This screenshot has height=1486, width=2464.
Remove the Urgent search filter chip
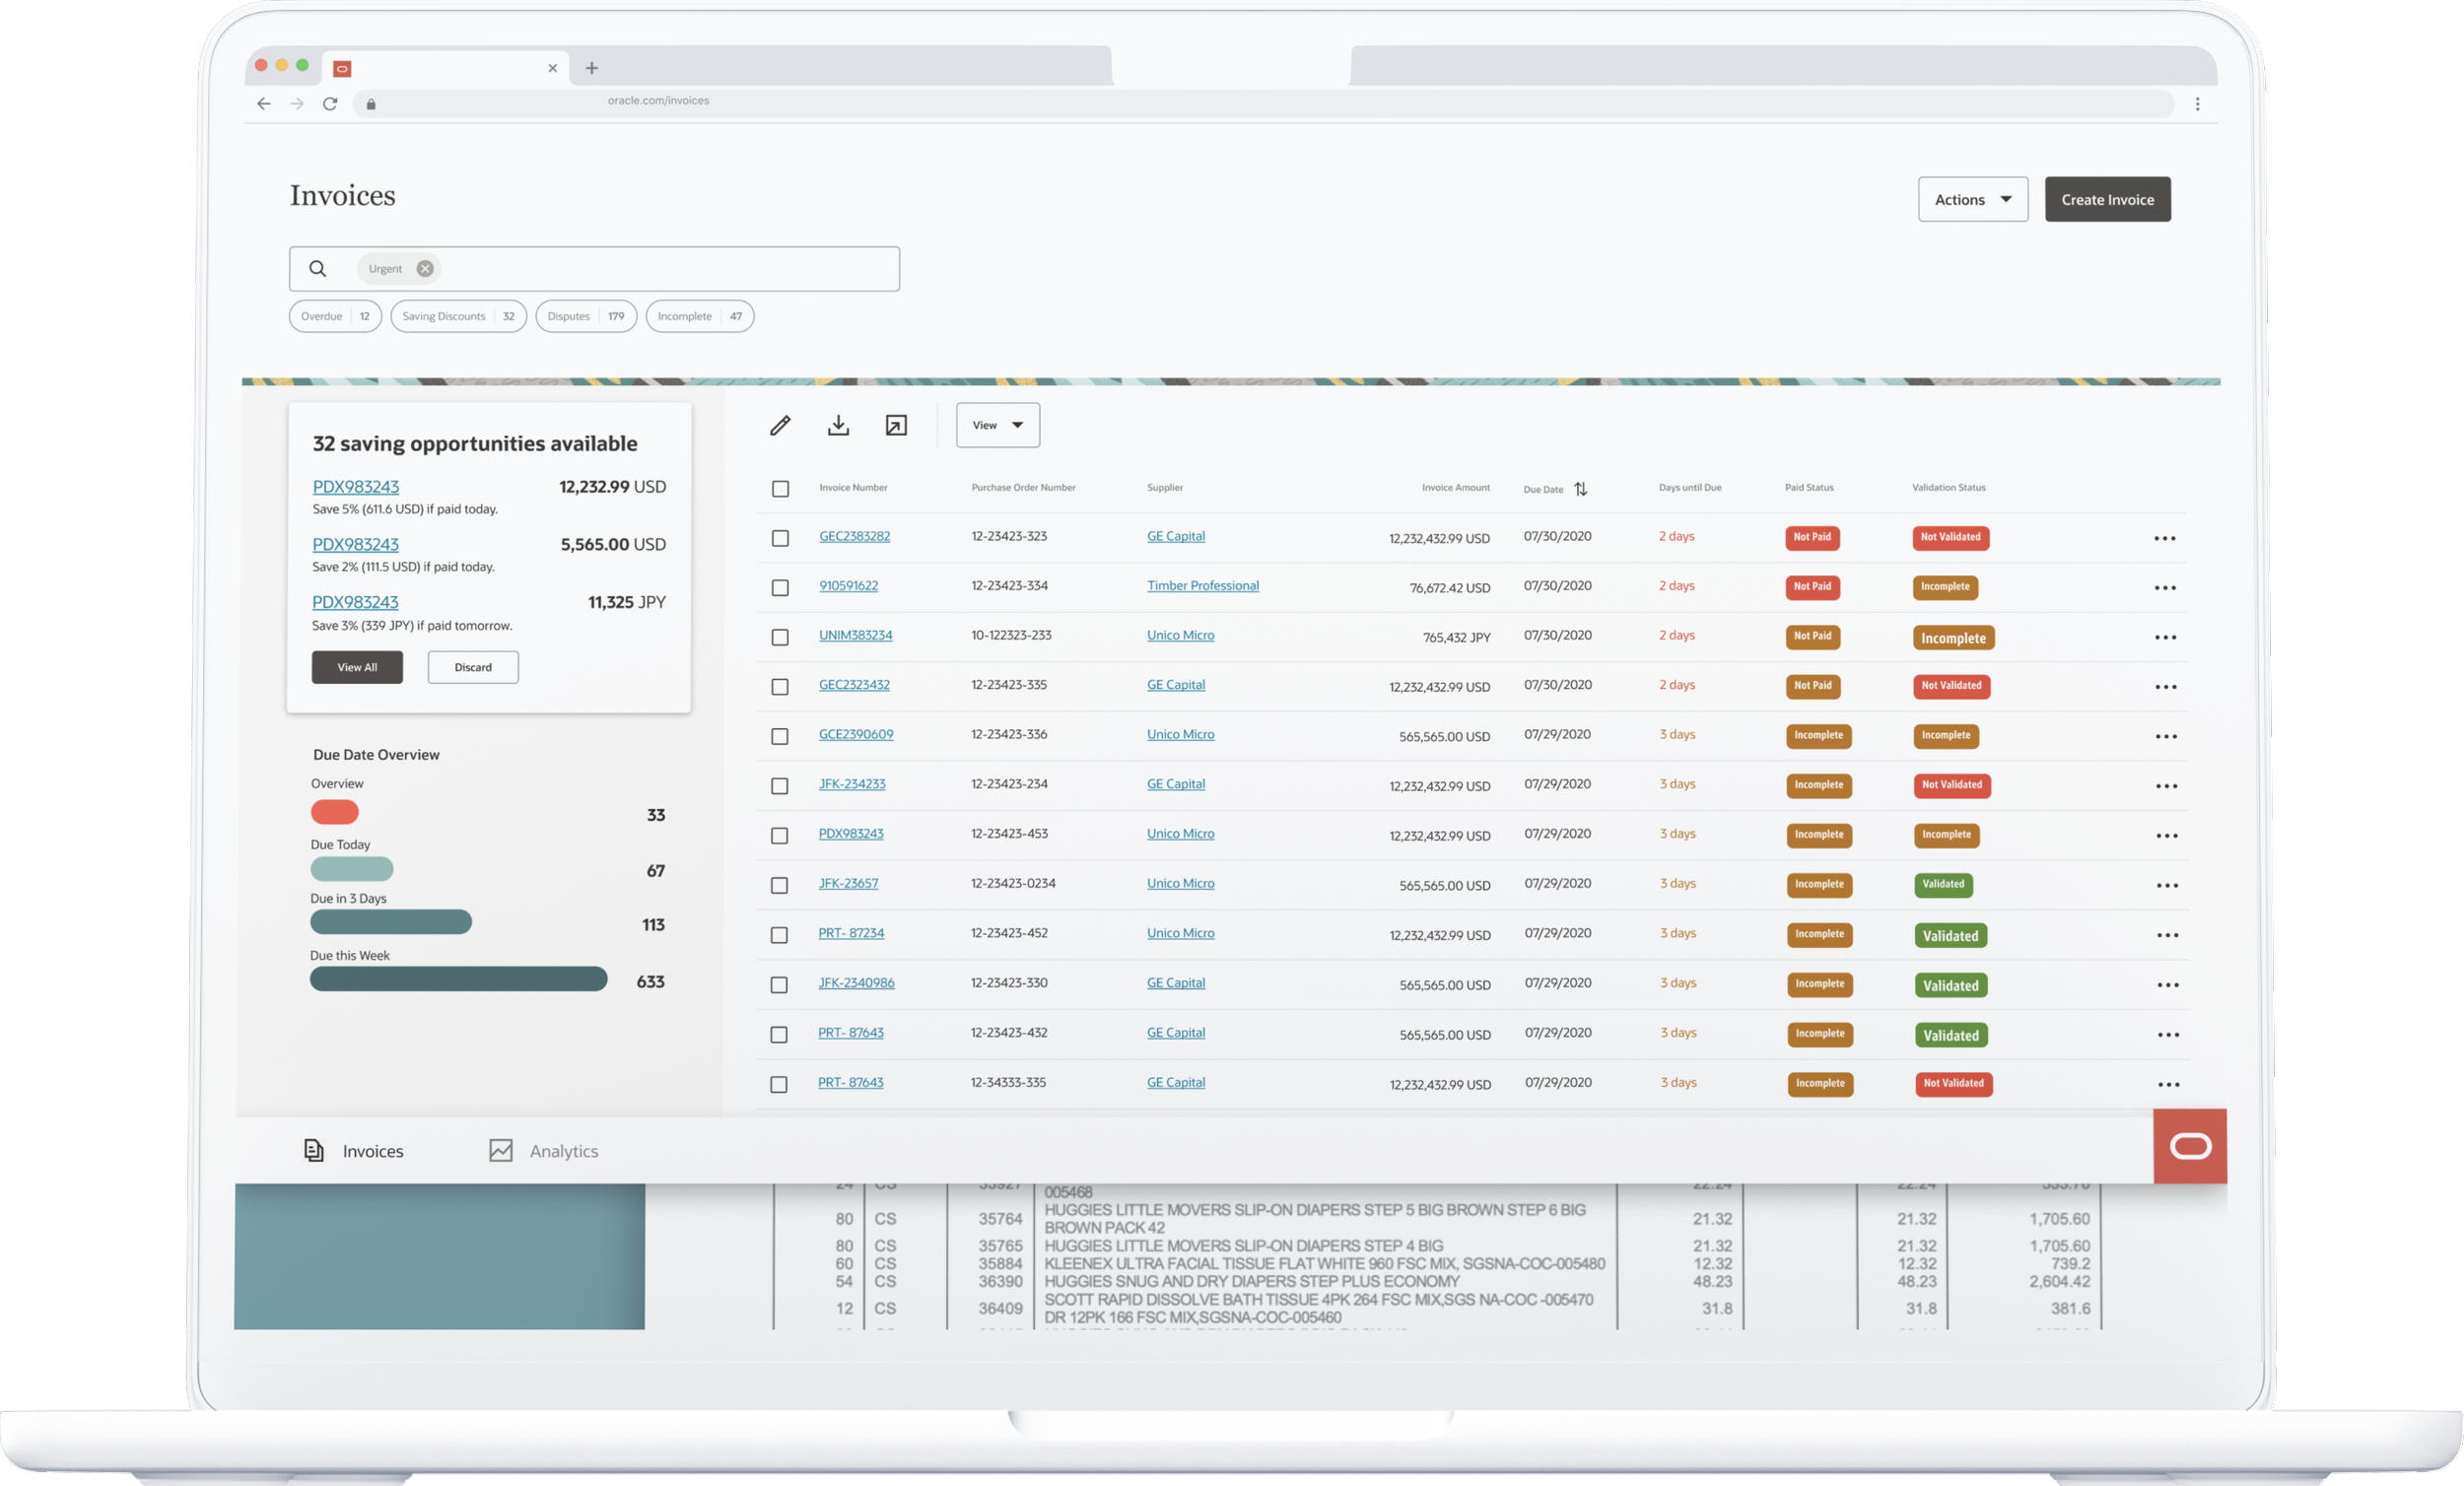(x=425, y=269)
